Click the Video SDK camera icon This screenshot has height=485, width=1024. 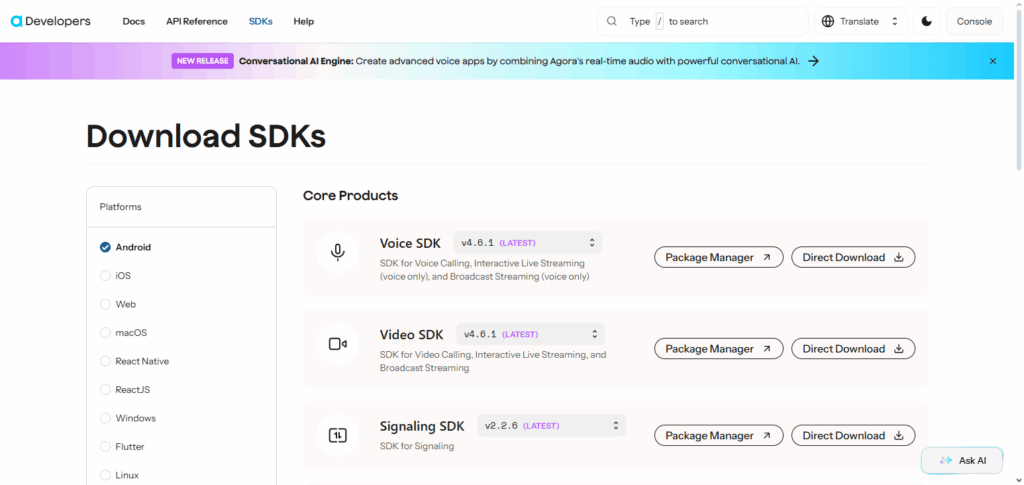(x=338, y=344)
